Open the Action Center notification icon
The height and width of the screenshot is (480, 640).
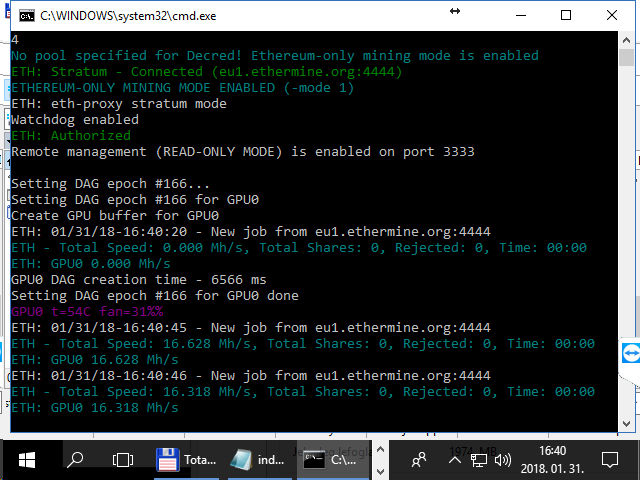610,460
